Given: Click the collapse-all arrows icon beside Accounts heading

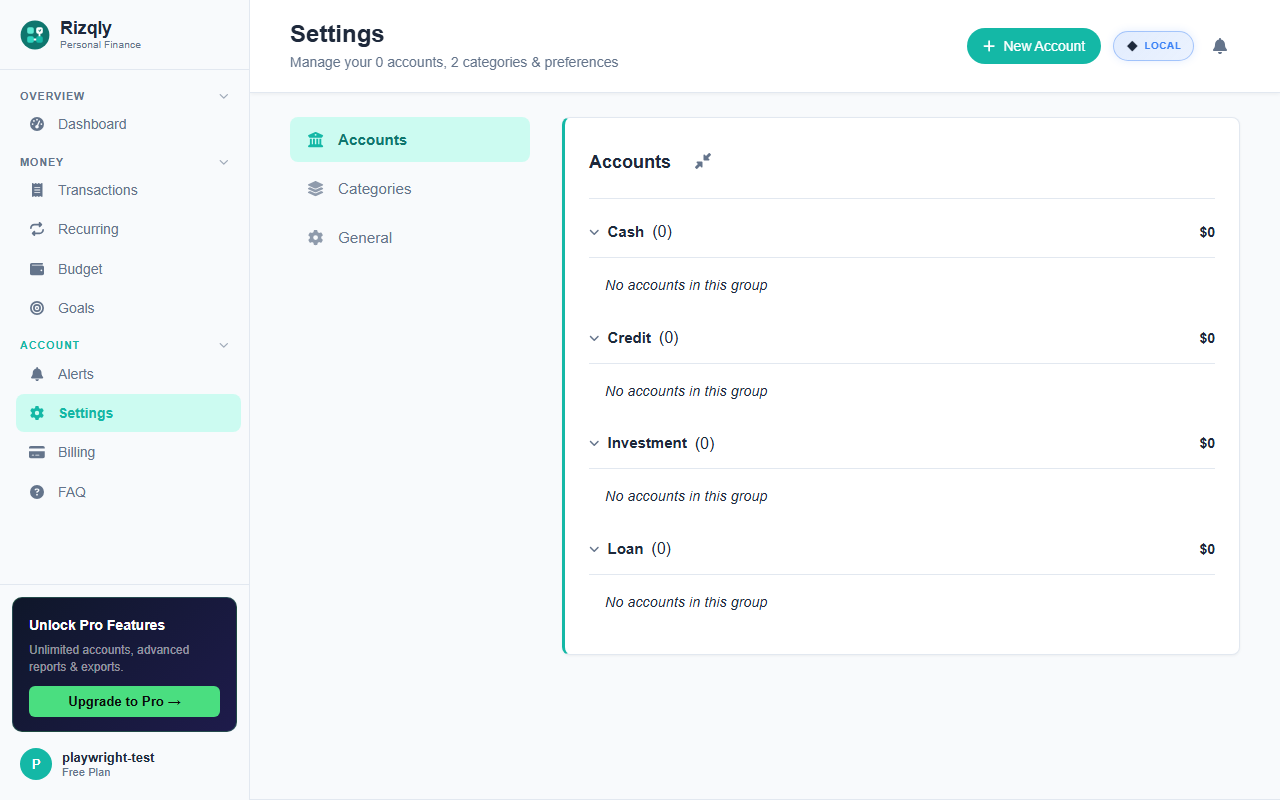Looking at the screenshot, I should pyautogui.click(x=703, y=161).
